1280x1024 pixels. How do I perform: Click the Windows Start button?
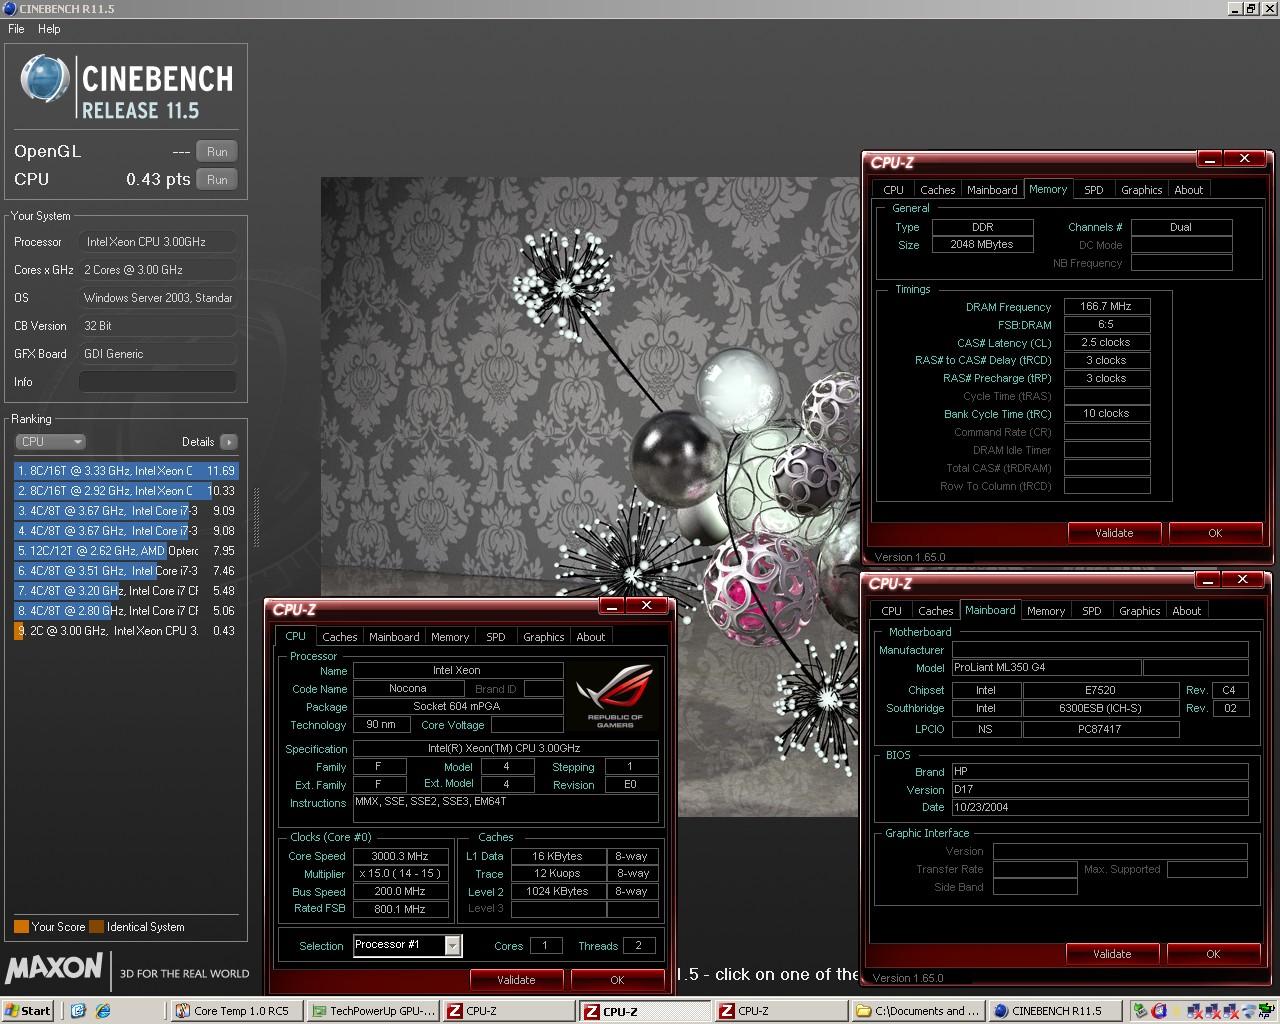[28, 1011]
